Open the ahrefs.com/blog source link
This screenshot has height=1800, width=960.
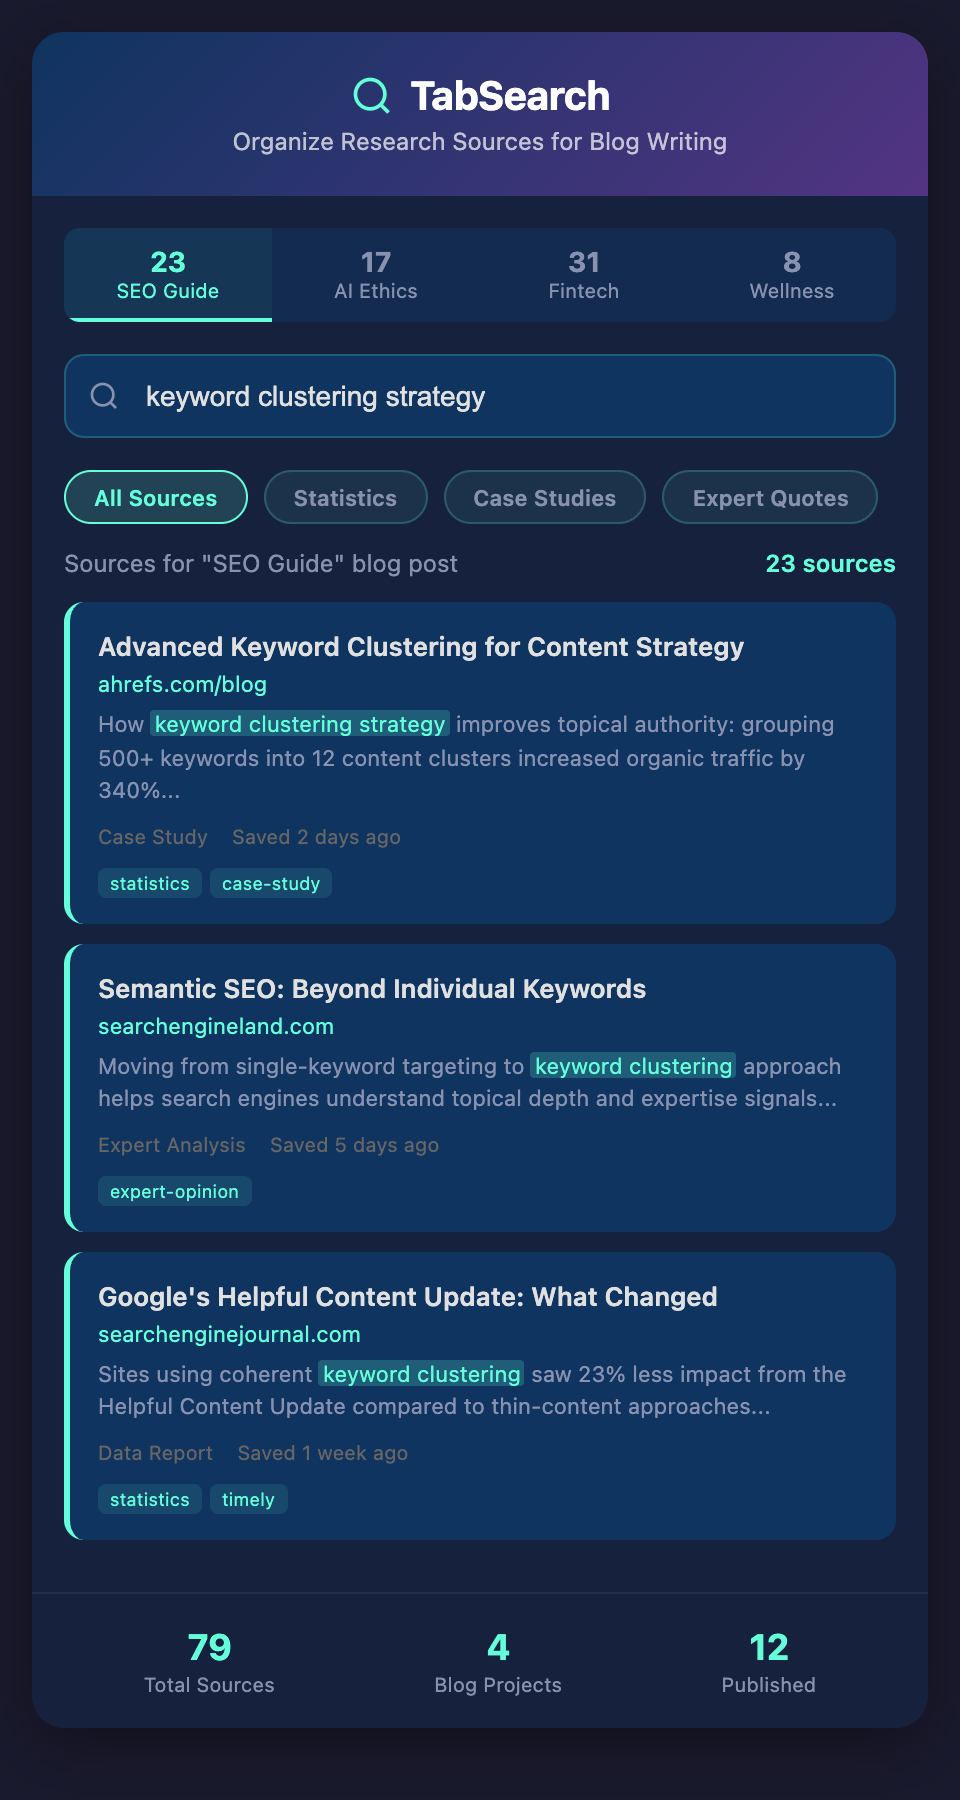coord(182,685)
